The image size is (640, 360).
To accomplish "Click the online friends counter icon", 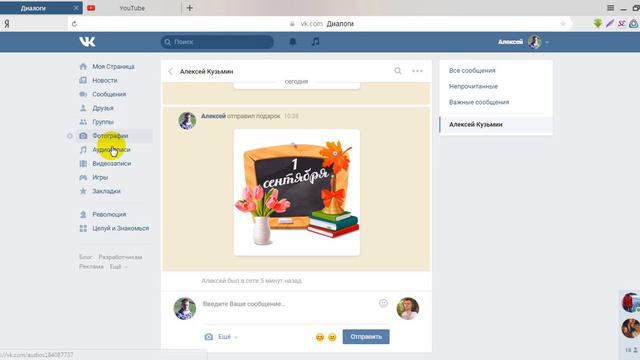I will pyautogui.click(x=631, y=350).
